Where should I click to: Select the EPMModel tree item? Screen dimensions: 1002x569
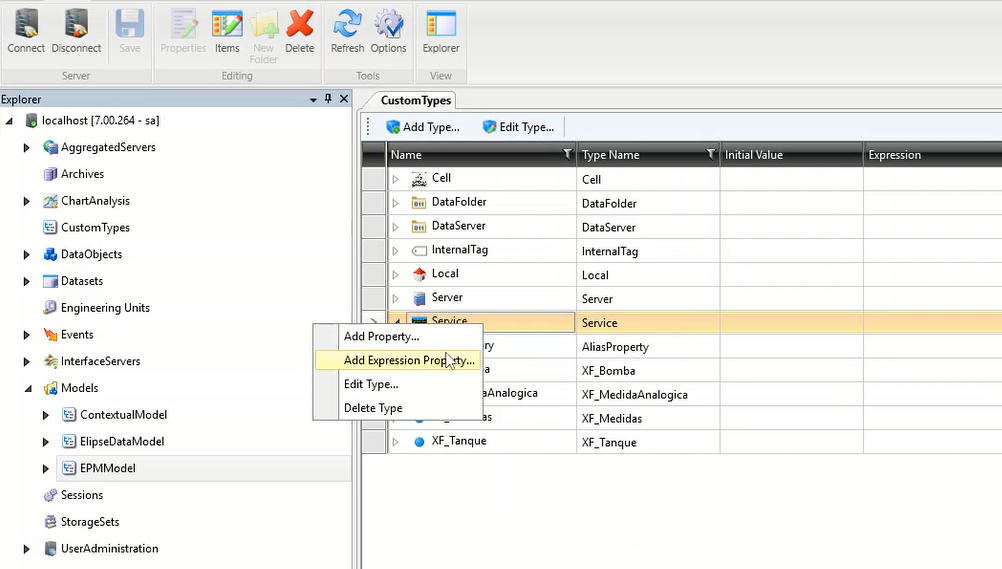(x=108, y=469)
